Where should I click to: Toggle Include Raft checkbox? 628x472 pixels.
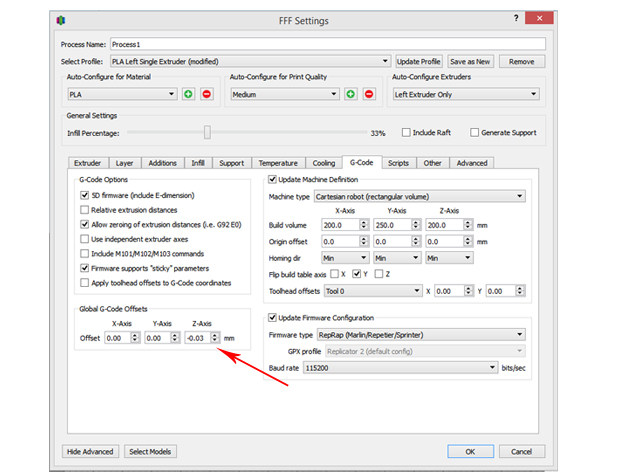406,132
